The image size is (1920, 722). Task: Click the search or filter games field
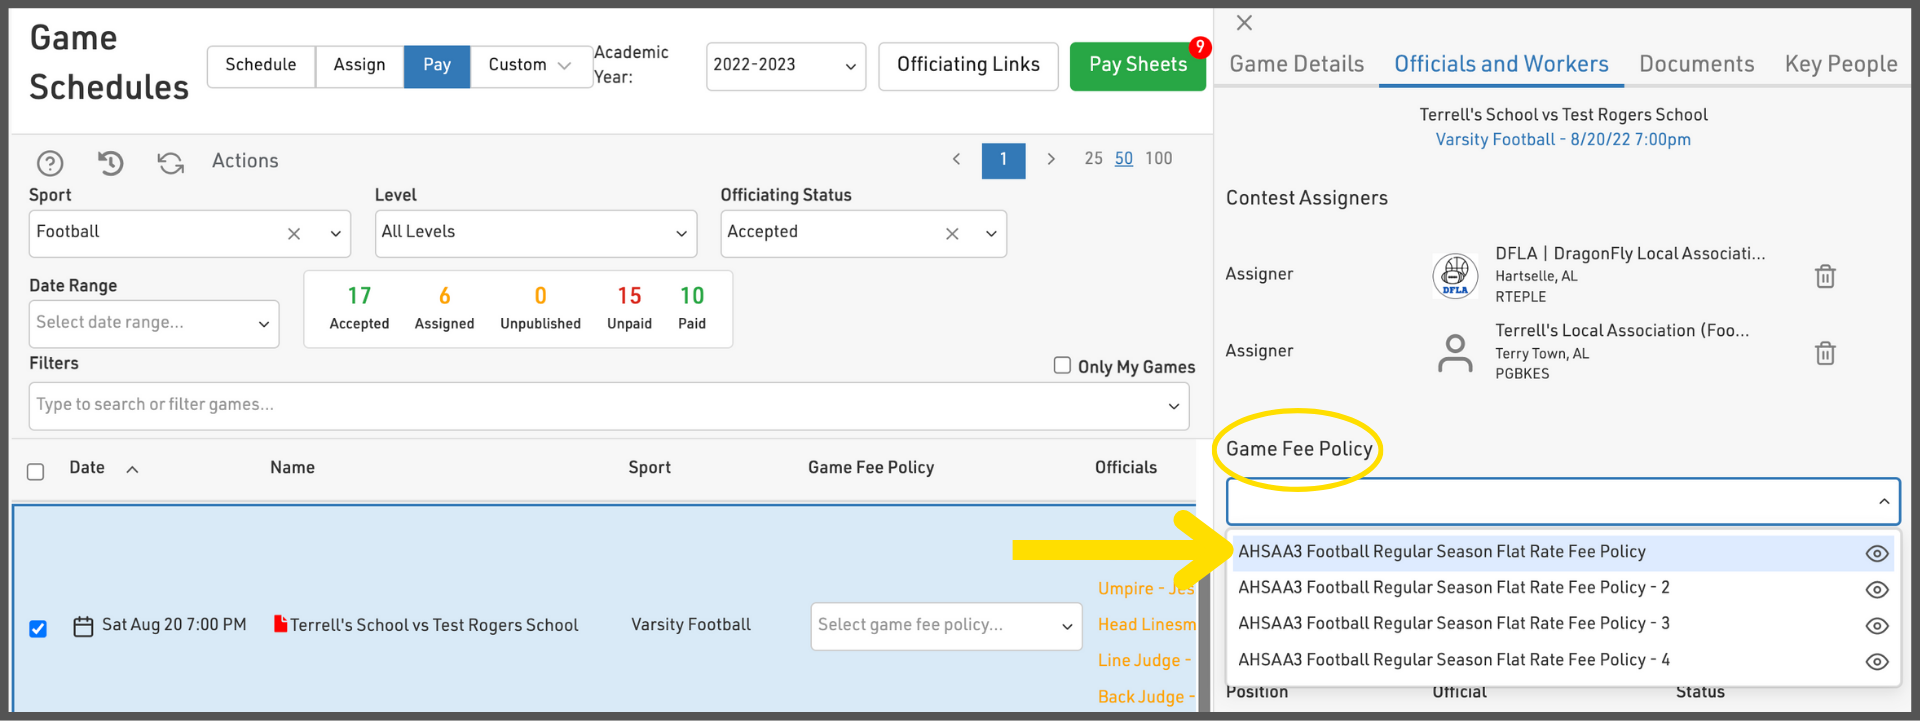600,405
